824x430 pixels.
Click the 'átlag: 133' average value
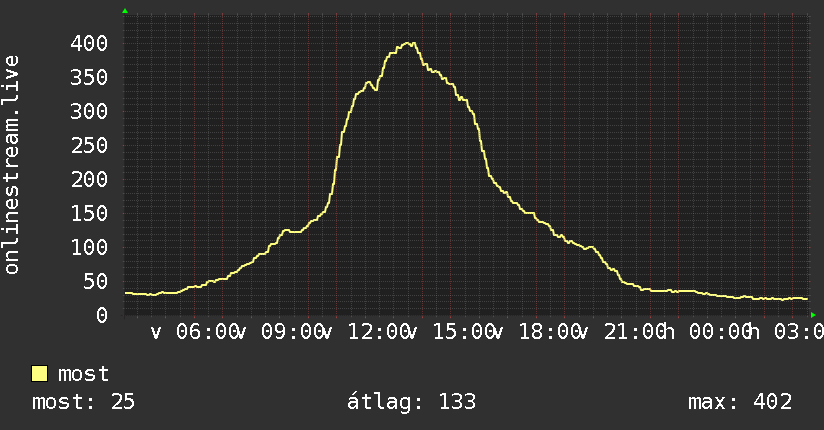411,402
